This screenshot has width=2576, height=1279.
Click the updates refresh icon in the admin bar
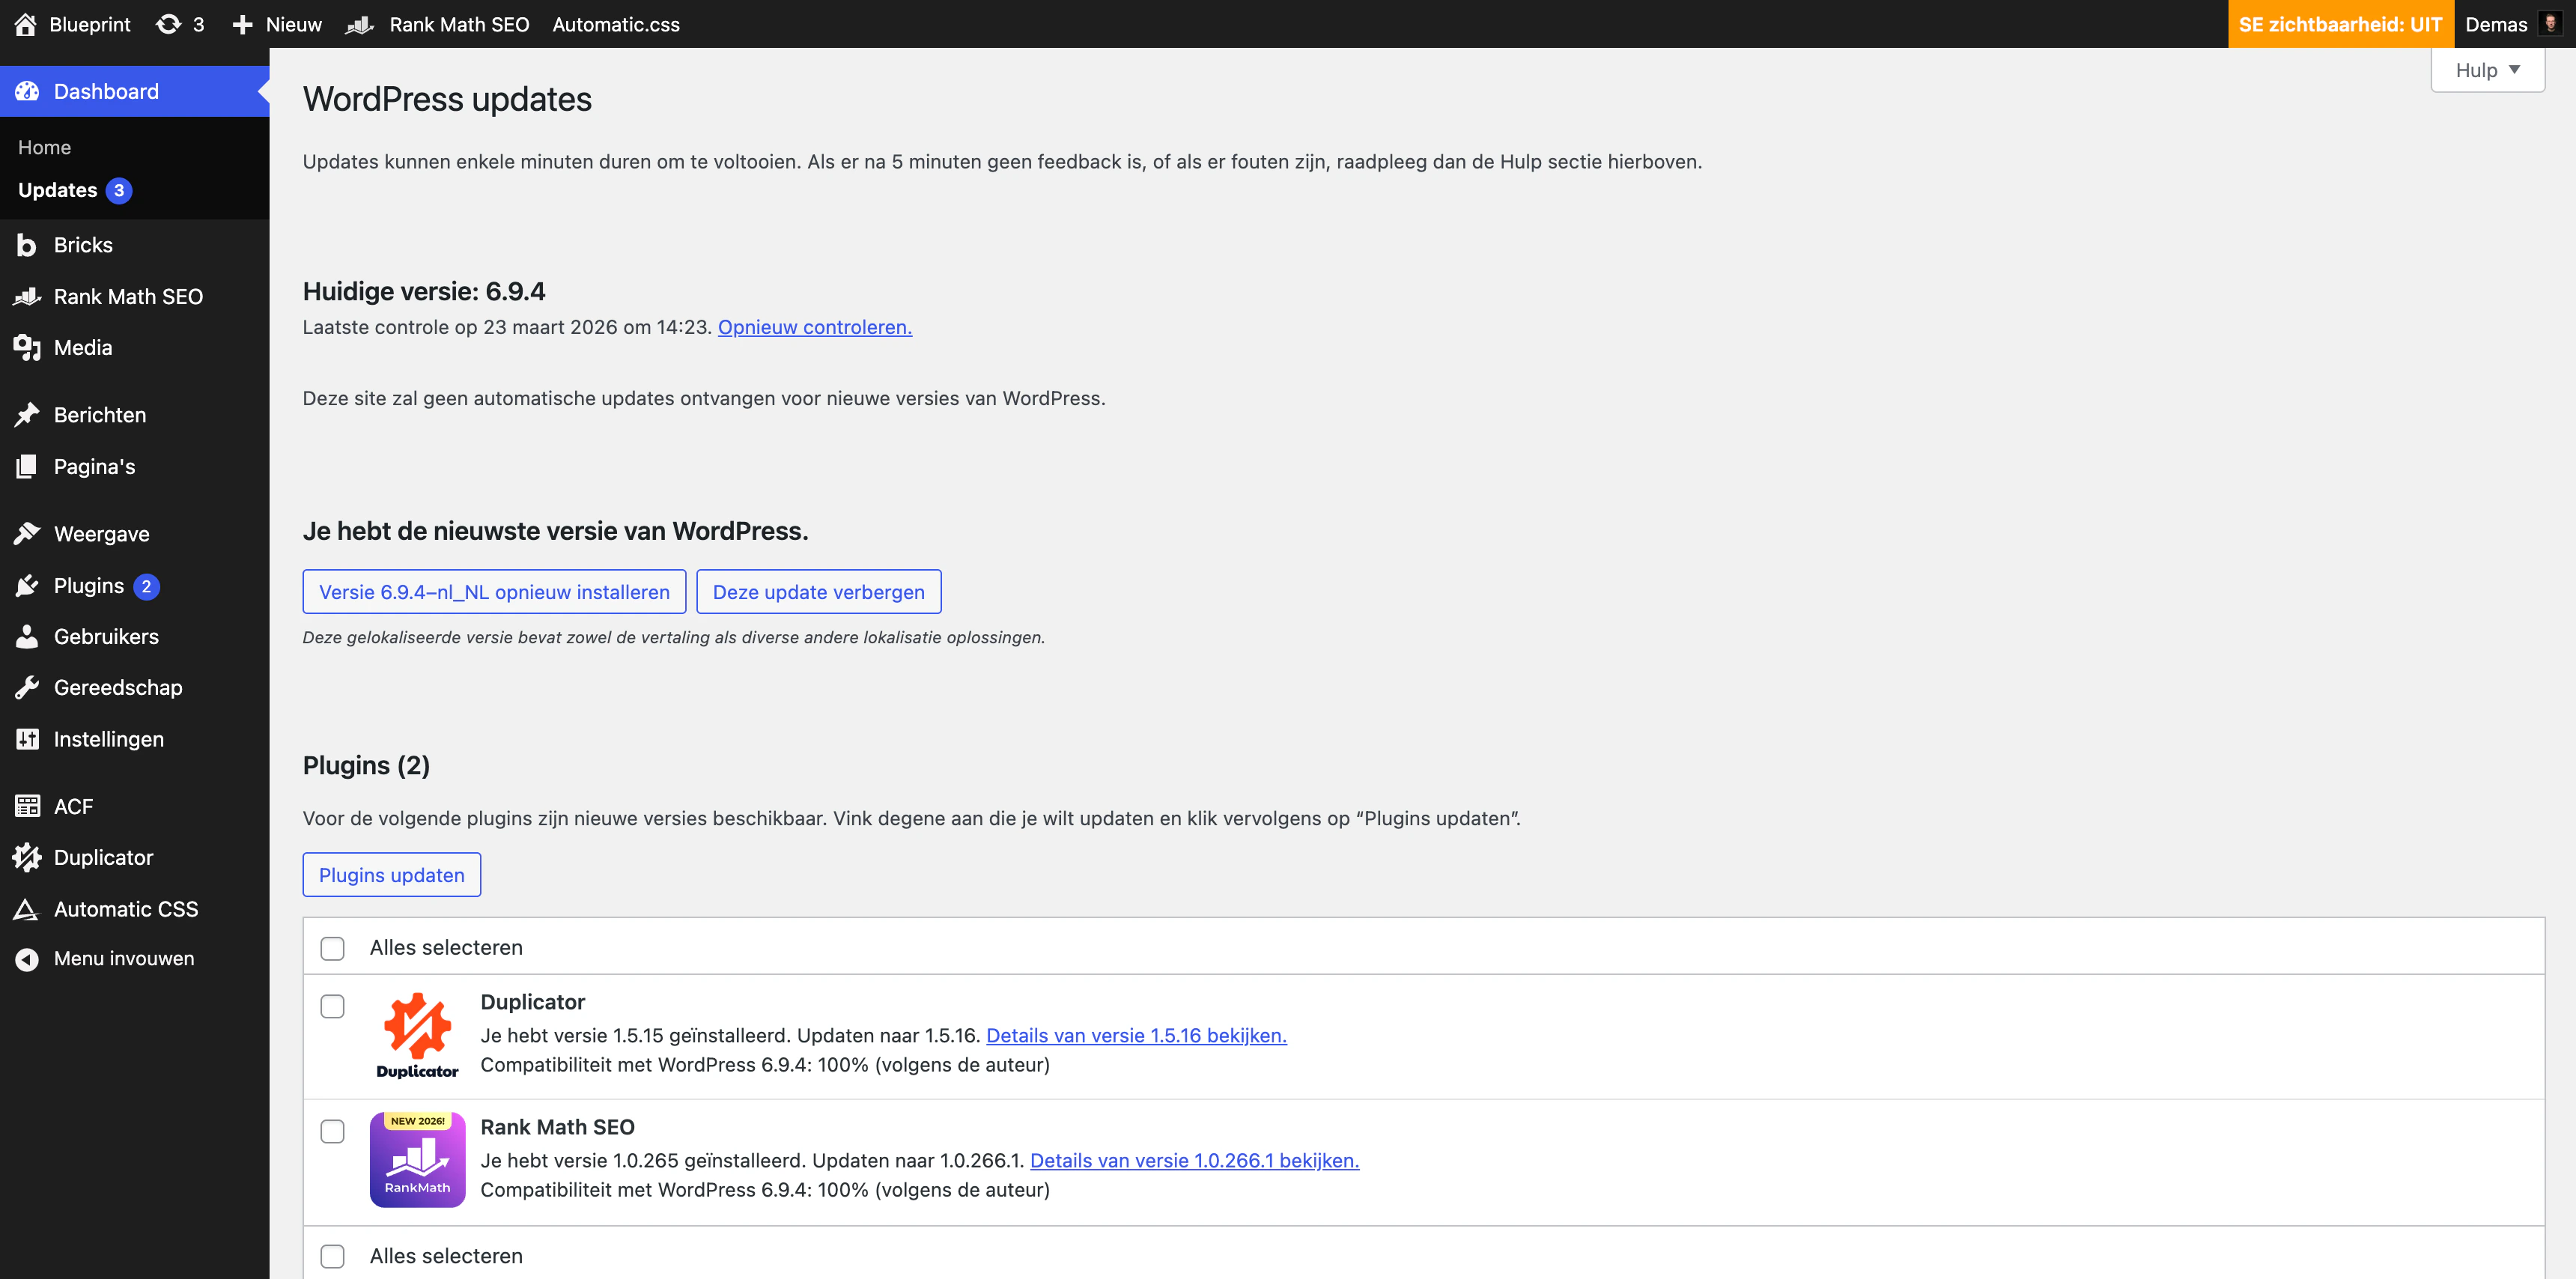point(168,24)
